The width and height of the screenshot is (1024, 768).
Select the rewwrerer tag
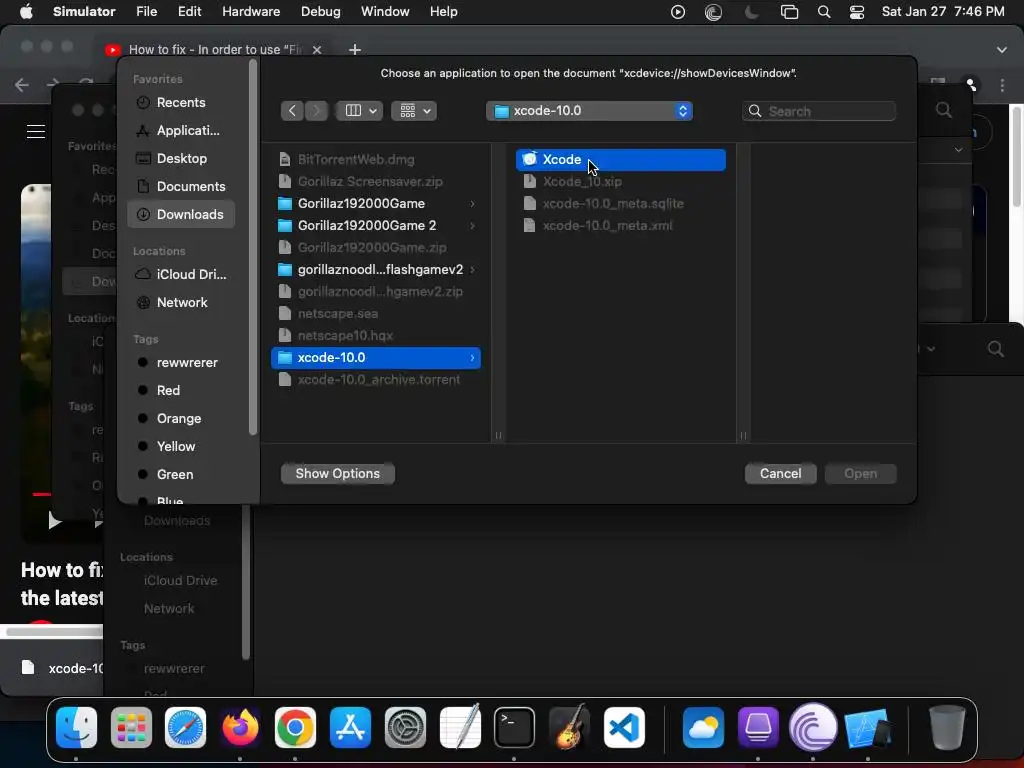[x=181, y=362]
